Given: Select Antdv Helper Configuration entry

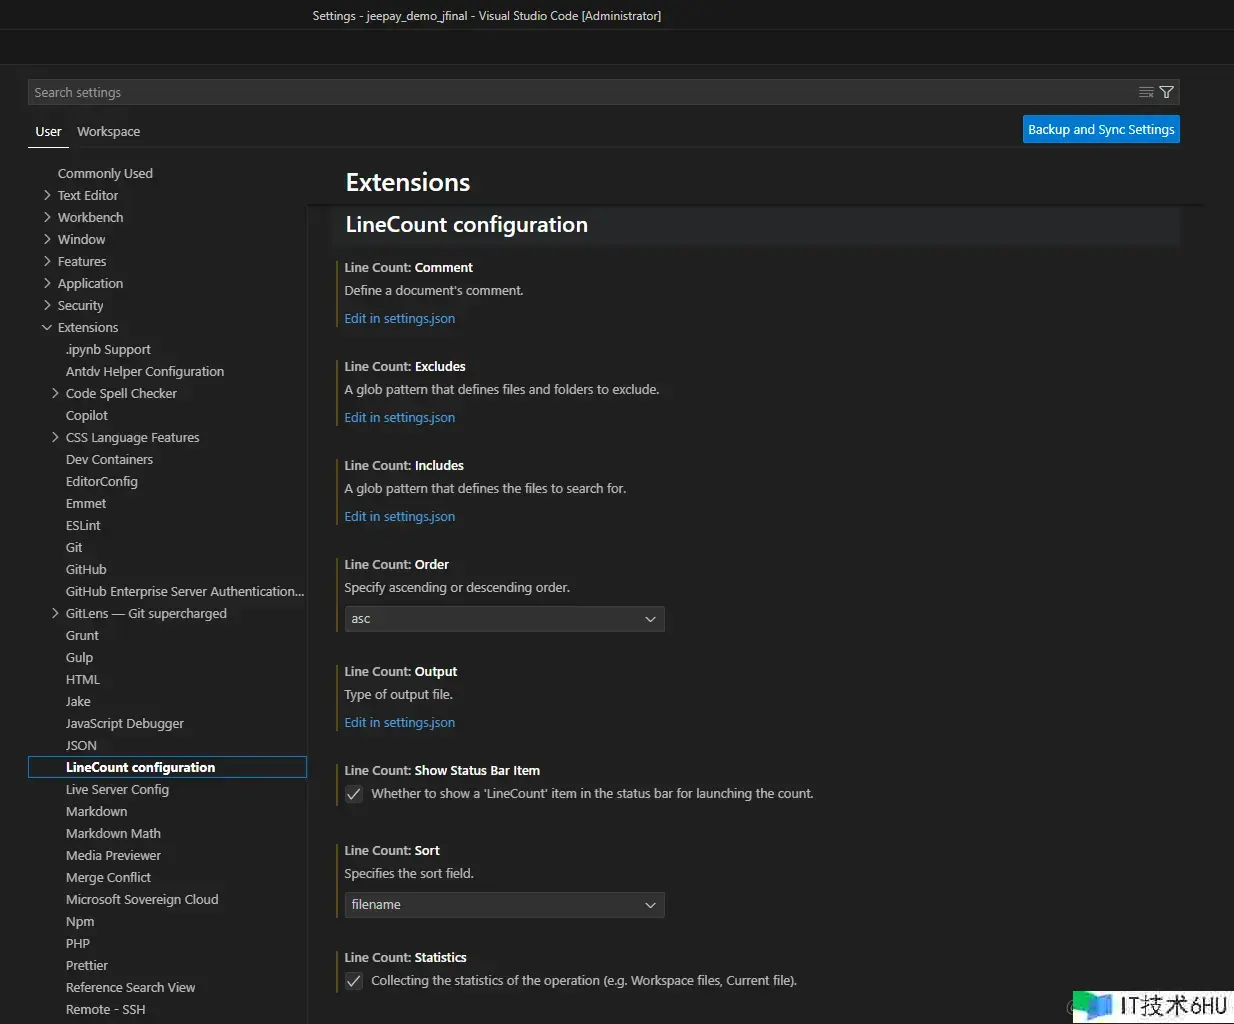Looking at the screenshot, I should (145, 371).
